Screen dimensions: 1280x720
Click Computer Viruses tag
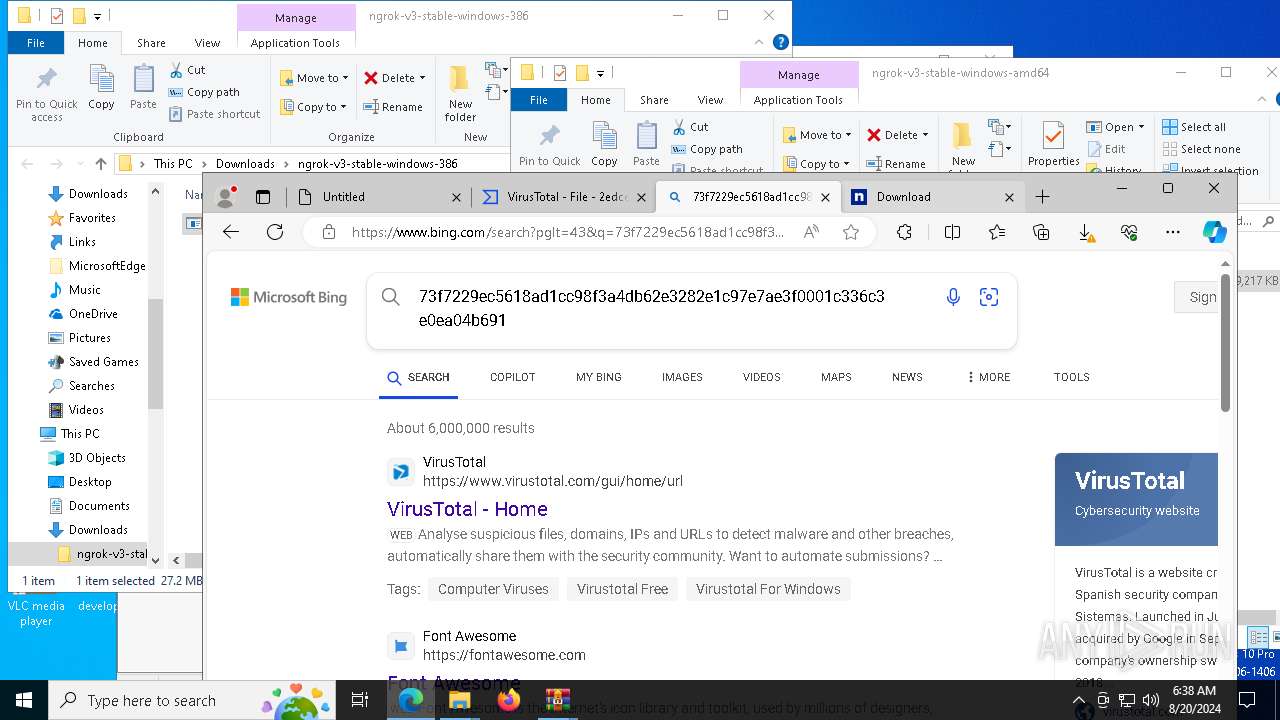point(493,589)
